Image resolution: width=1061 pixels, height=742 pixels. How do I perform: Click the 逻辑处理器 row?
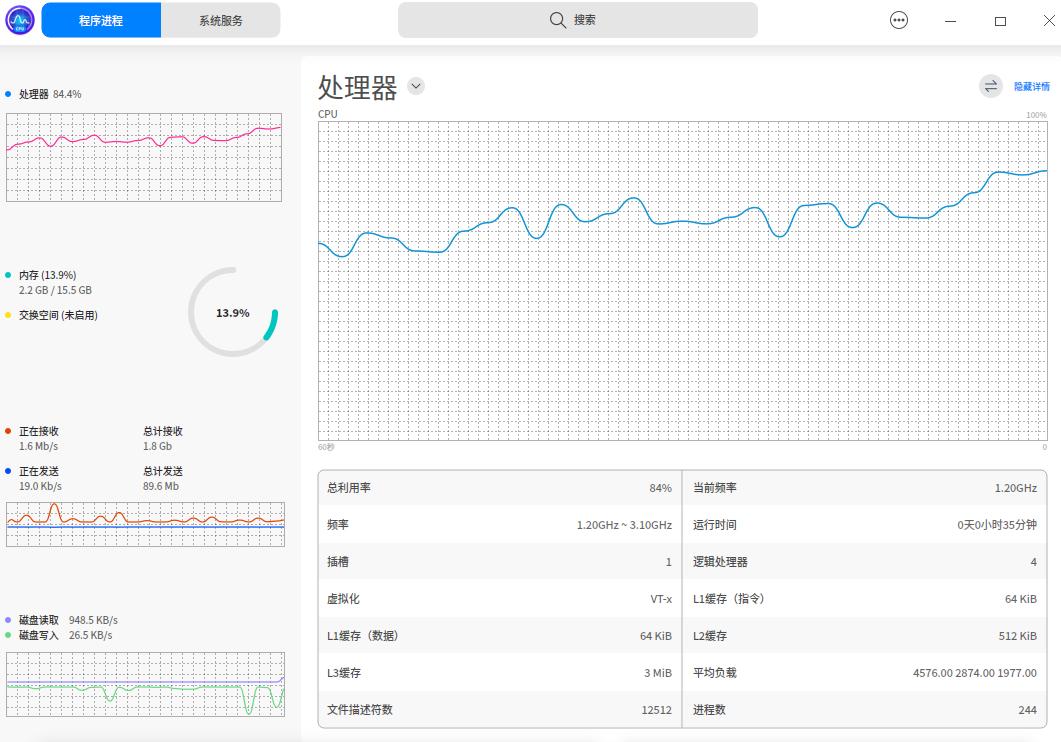(x=864, y=561)
